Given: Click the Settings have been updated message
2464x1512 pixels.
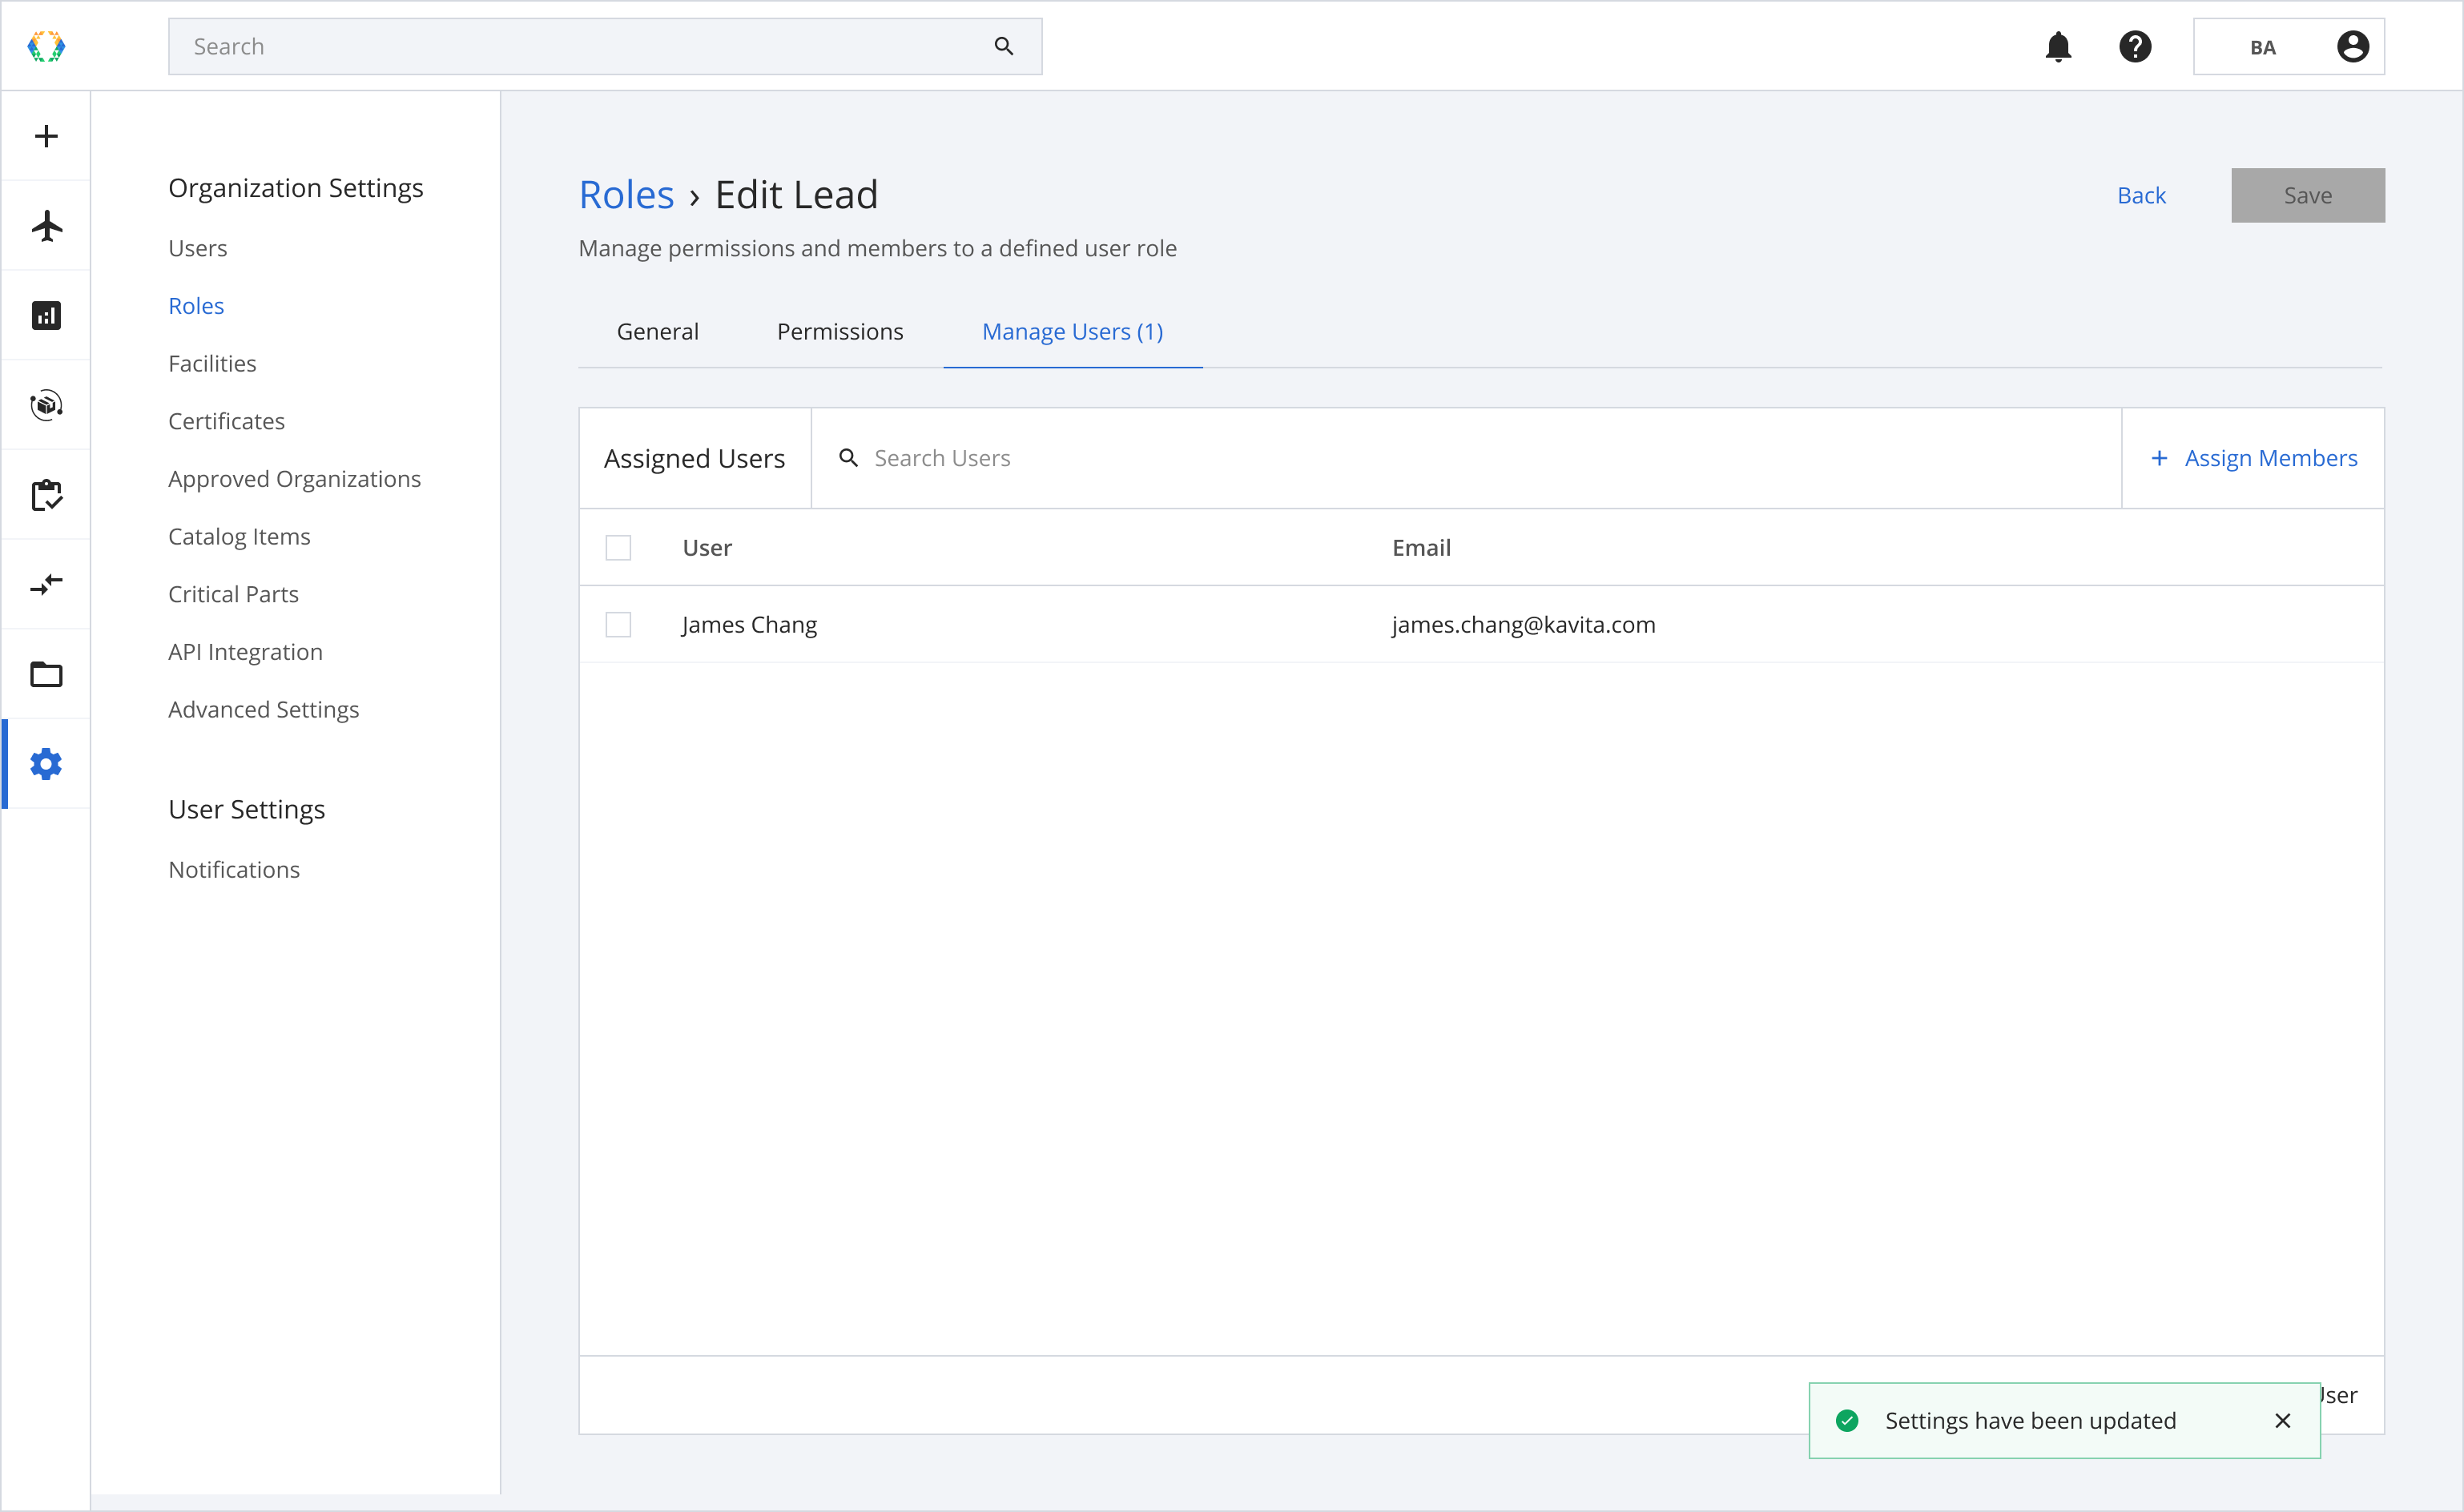Looking at the screenshot, I should click(2030, 1421).
